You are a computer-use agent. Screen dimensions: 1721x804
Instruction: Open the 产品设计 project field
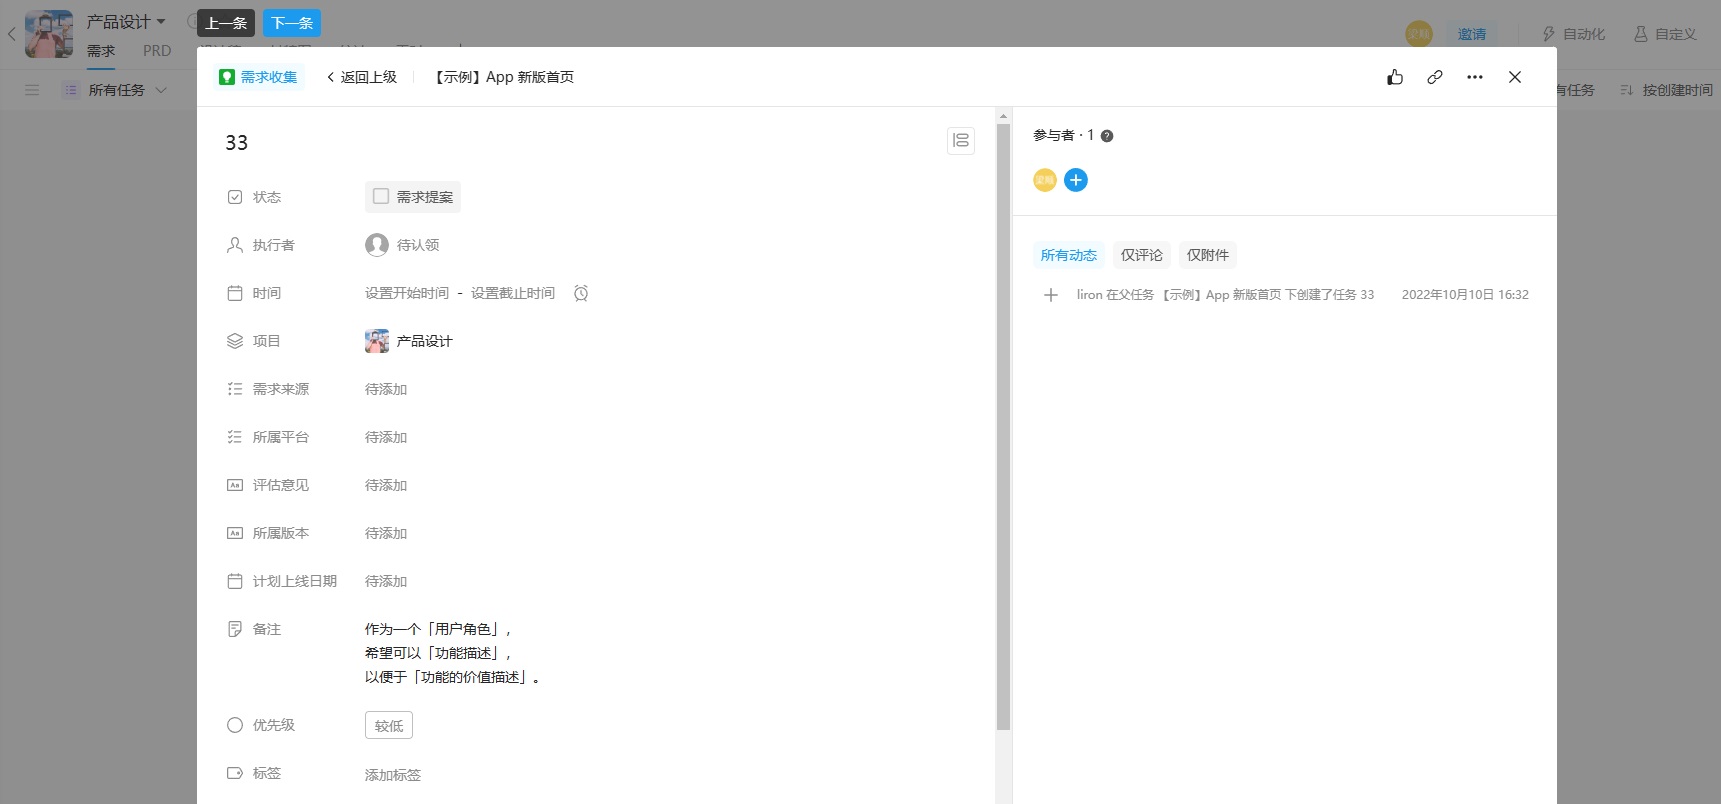[x=409, y=341]
